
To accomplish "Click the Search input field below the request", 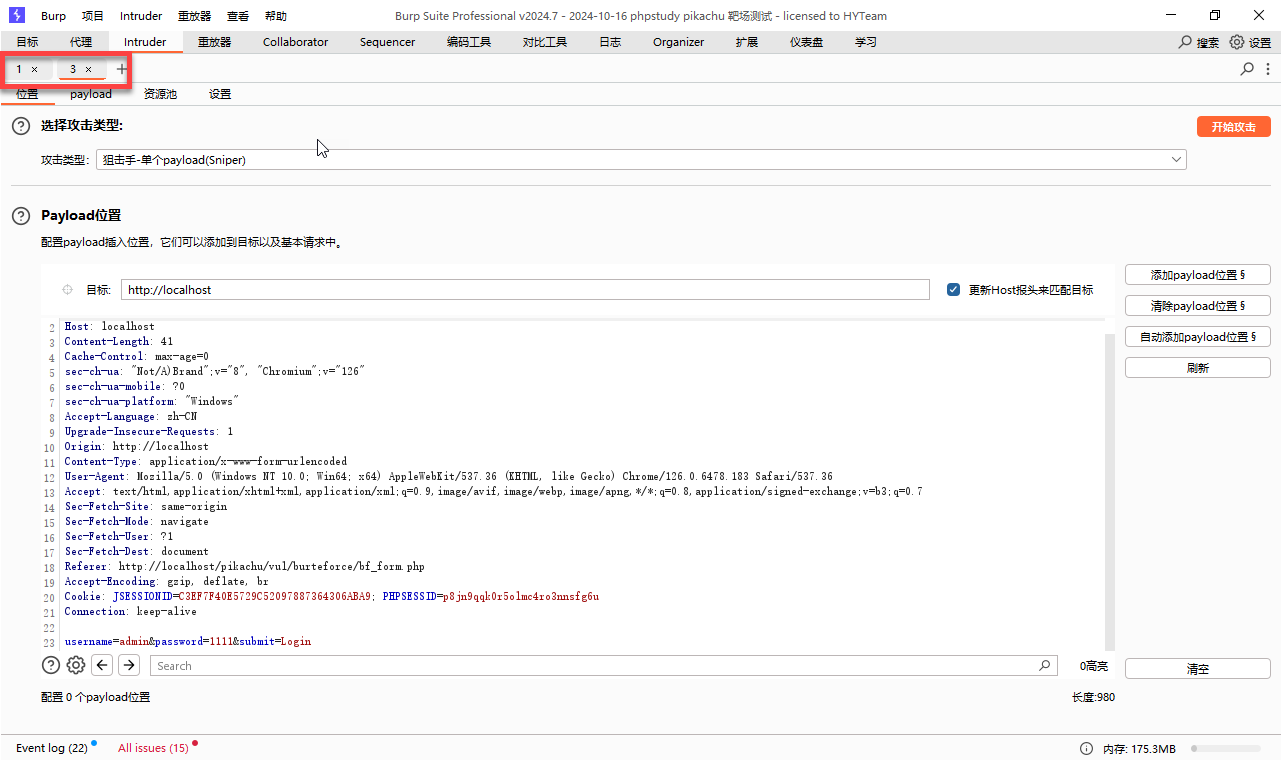I will click(x=595, y=666).
